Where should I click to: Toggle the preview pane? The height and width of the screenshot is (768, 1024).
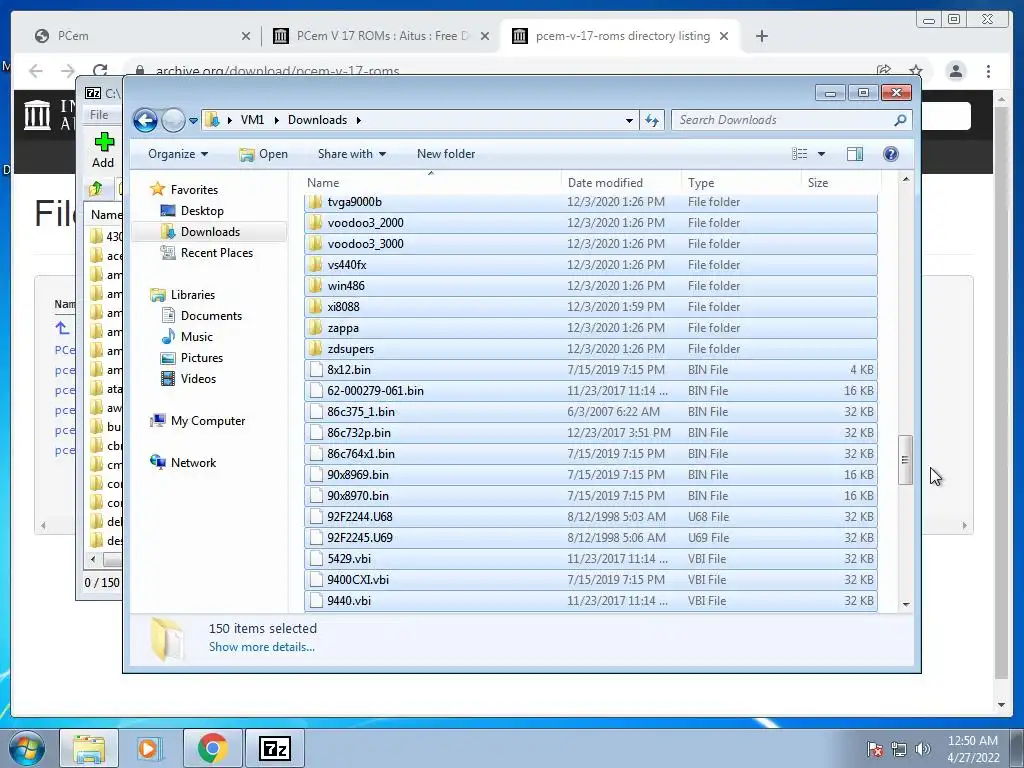[x=855, y=154]
